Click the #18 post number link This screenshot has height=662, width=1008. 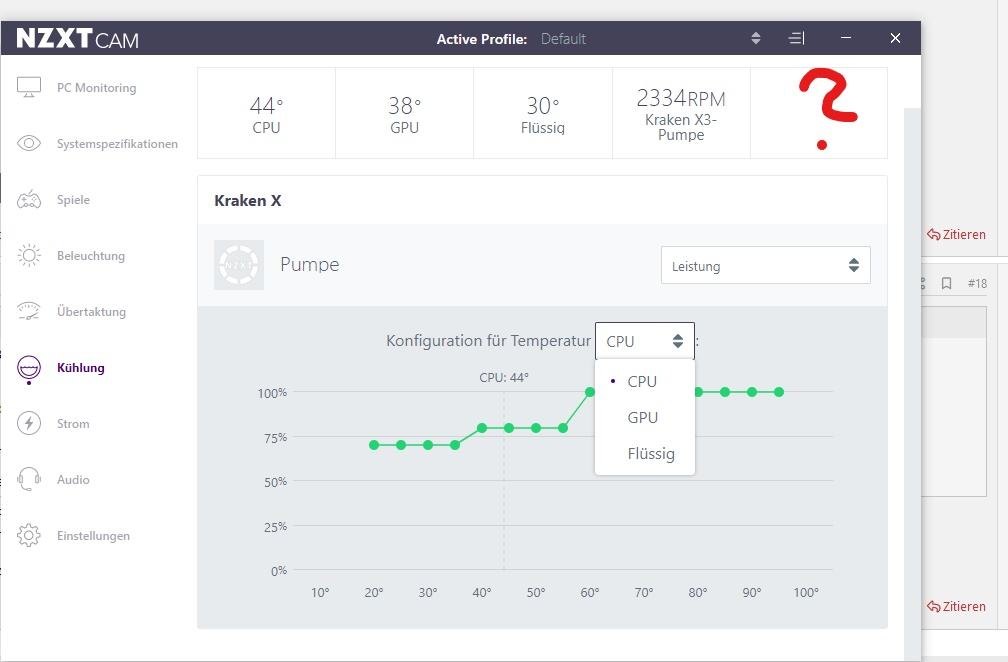click(977, 283)
